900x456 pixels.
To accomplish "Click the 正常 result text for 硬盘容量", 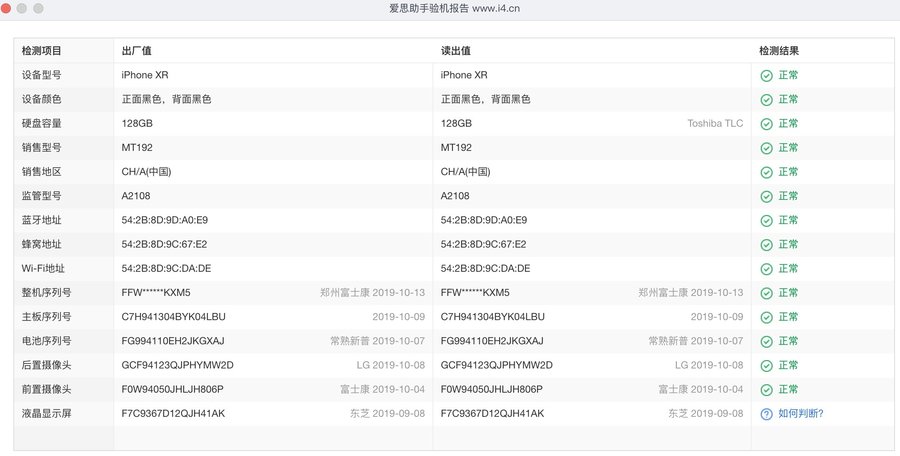I will point(788,123).
